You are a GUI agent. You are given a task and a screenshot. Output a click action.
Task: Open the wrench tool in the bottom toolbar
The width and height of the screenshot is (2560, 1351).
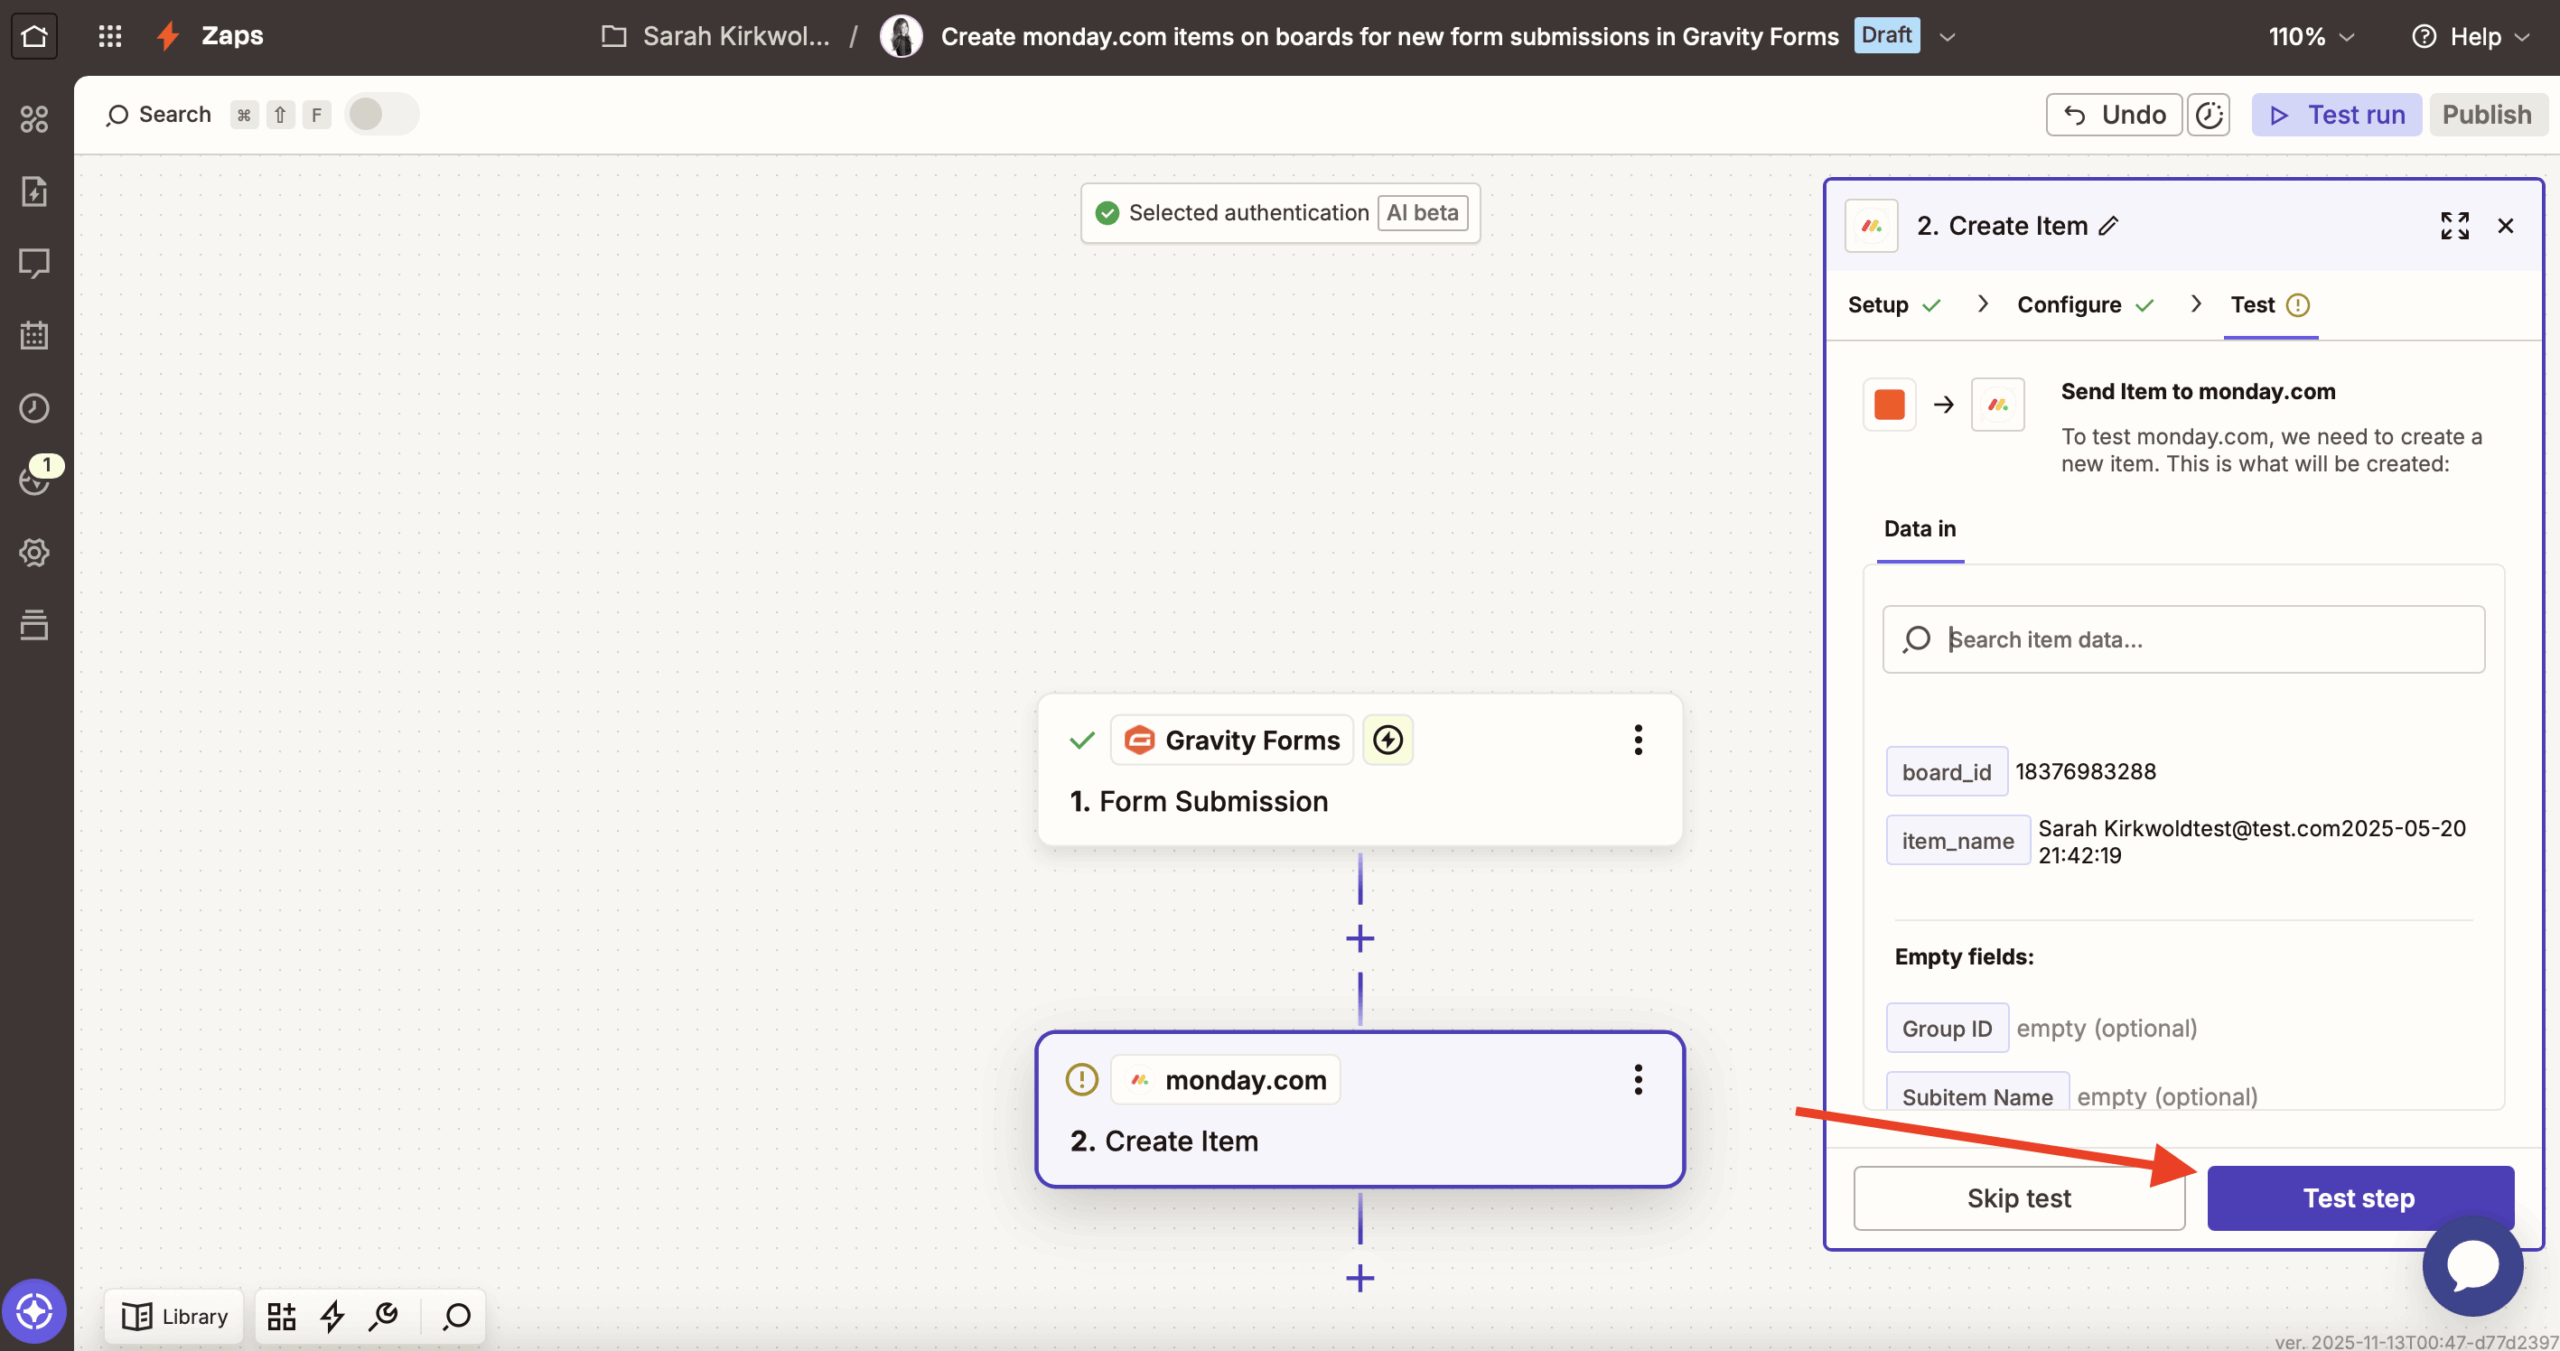pyautogui.click(x=384, y=1316)
